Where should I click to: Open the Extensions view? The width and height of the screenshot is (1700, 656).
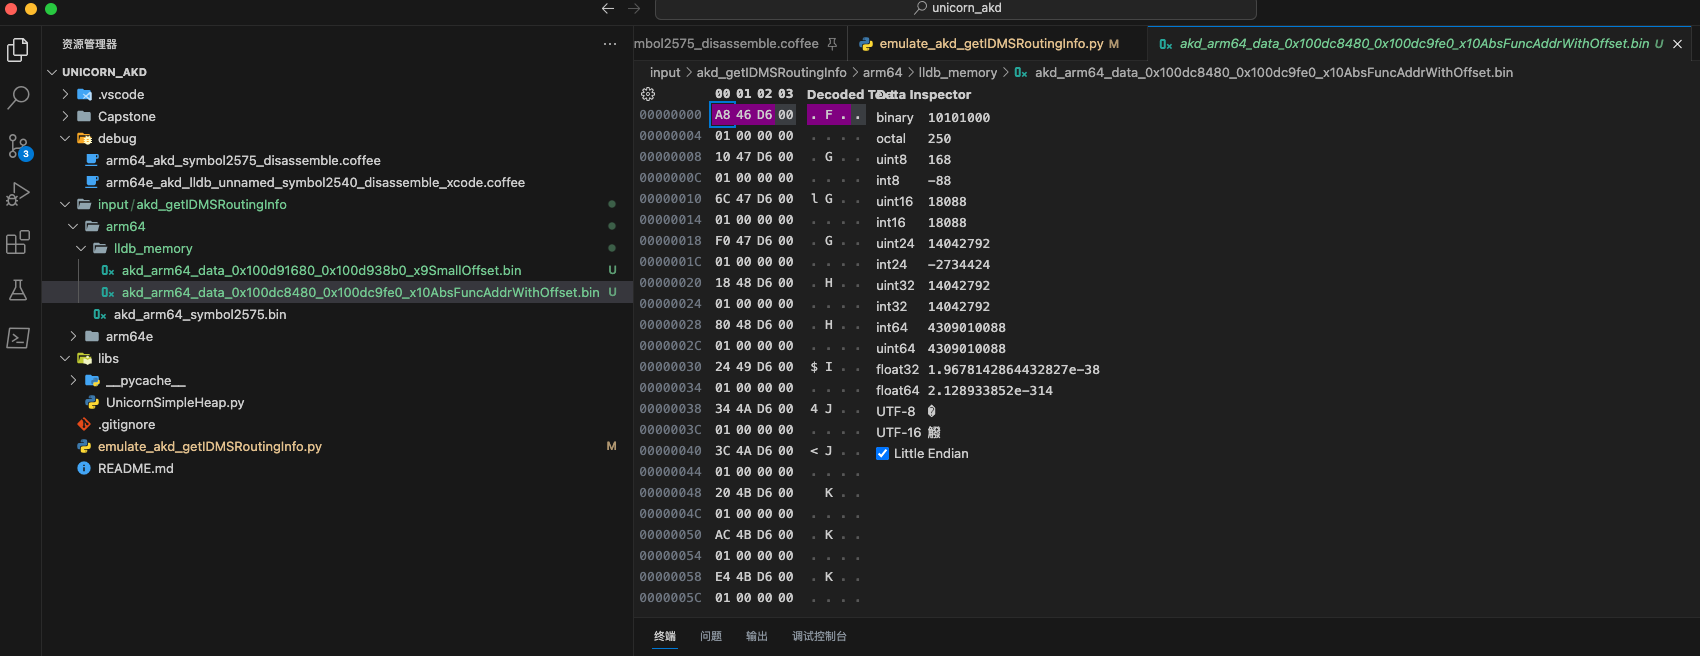18,242
